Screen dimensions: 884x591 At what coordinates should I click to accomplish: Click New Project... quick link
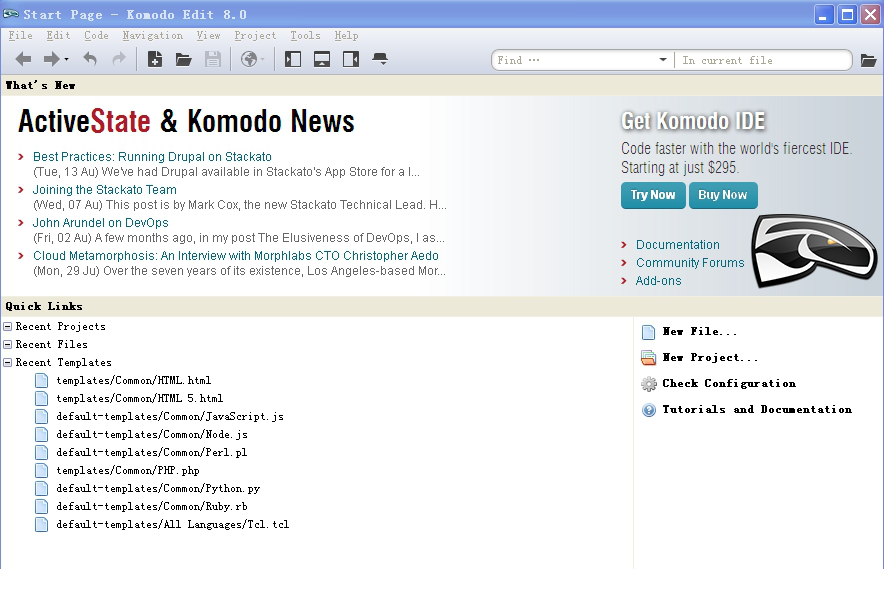pos(710,358)
